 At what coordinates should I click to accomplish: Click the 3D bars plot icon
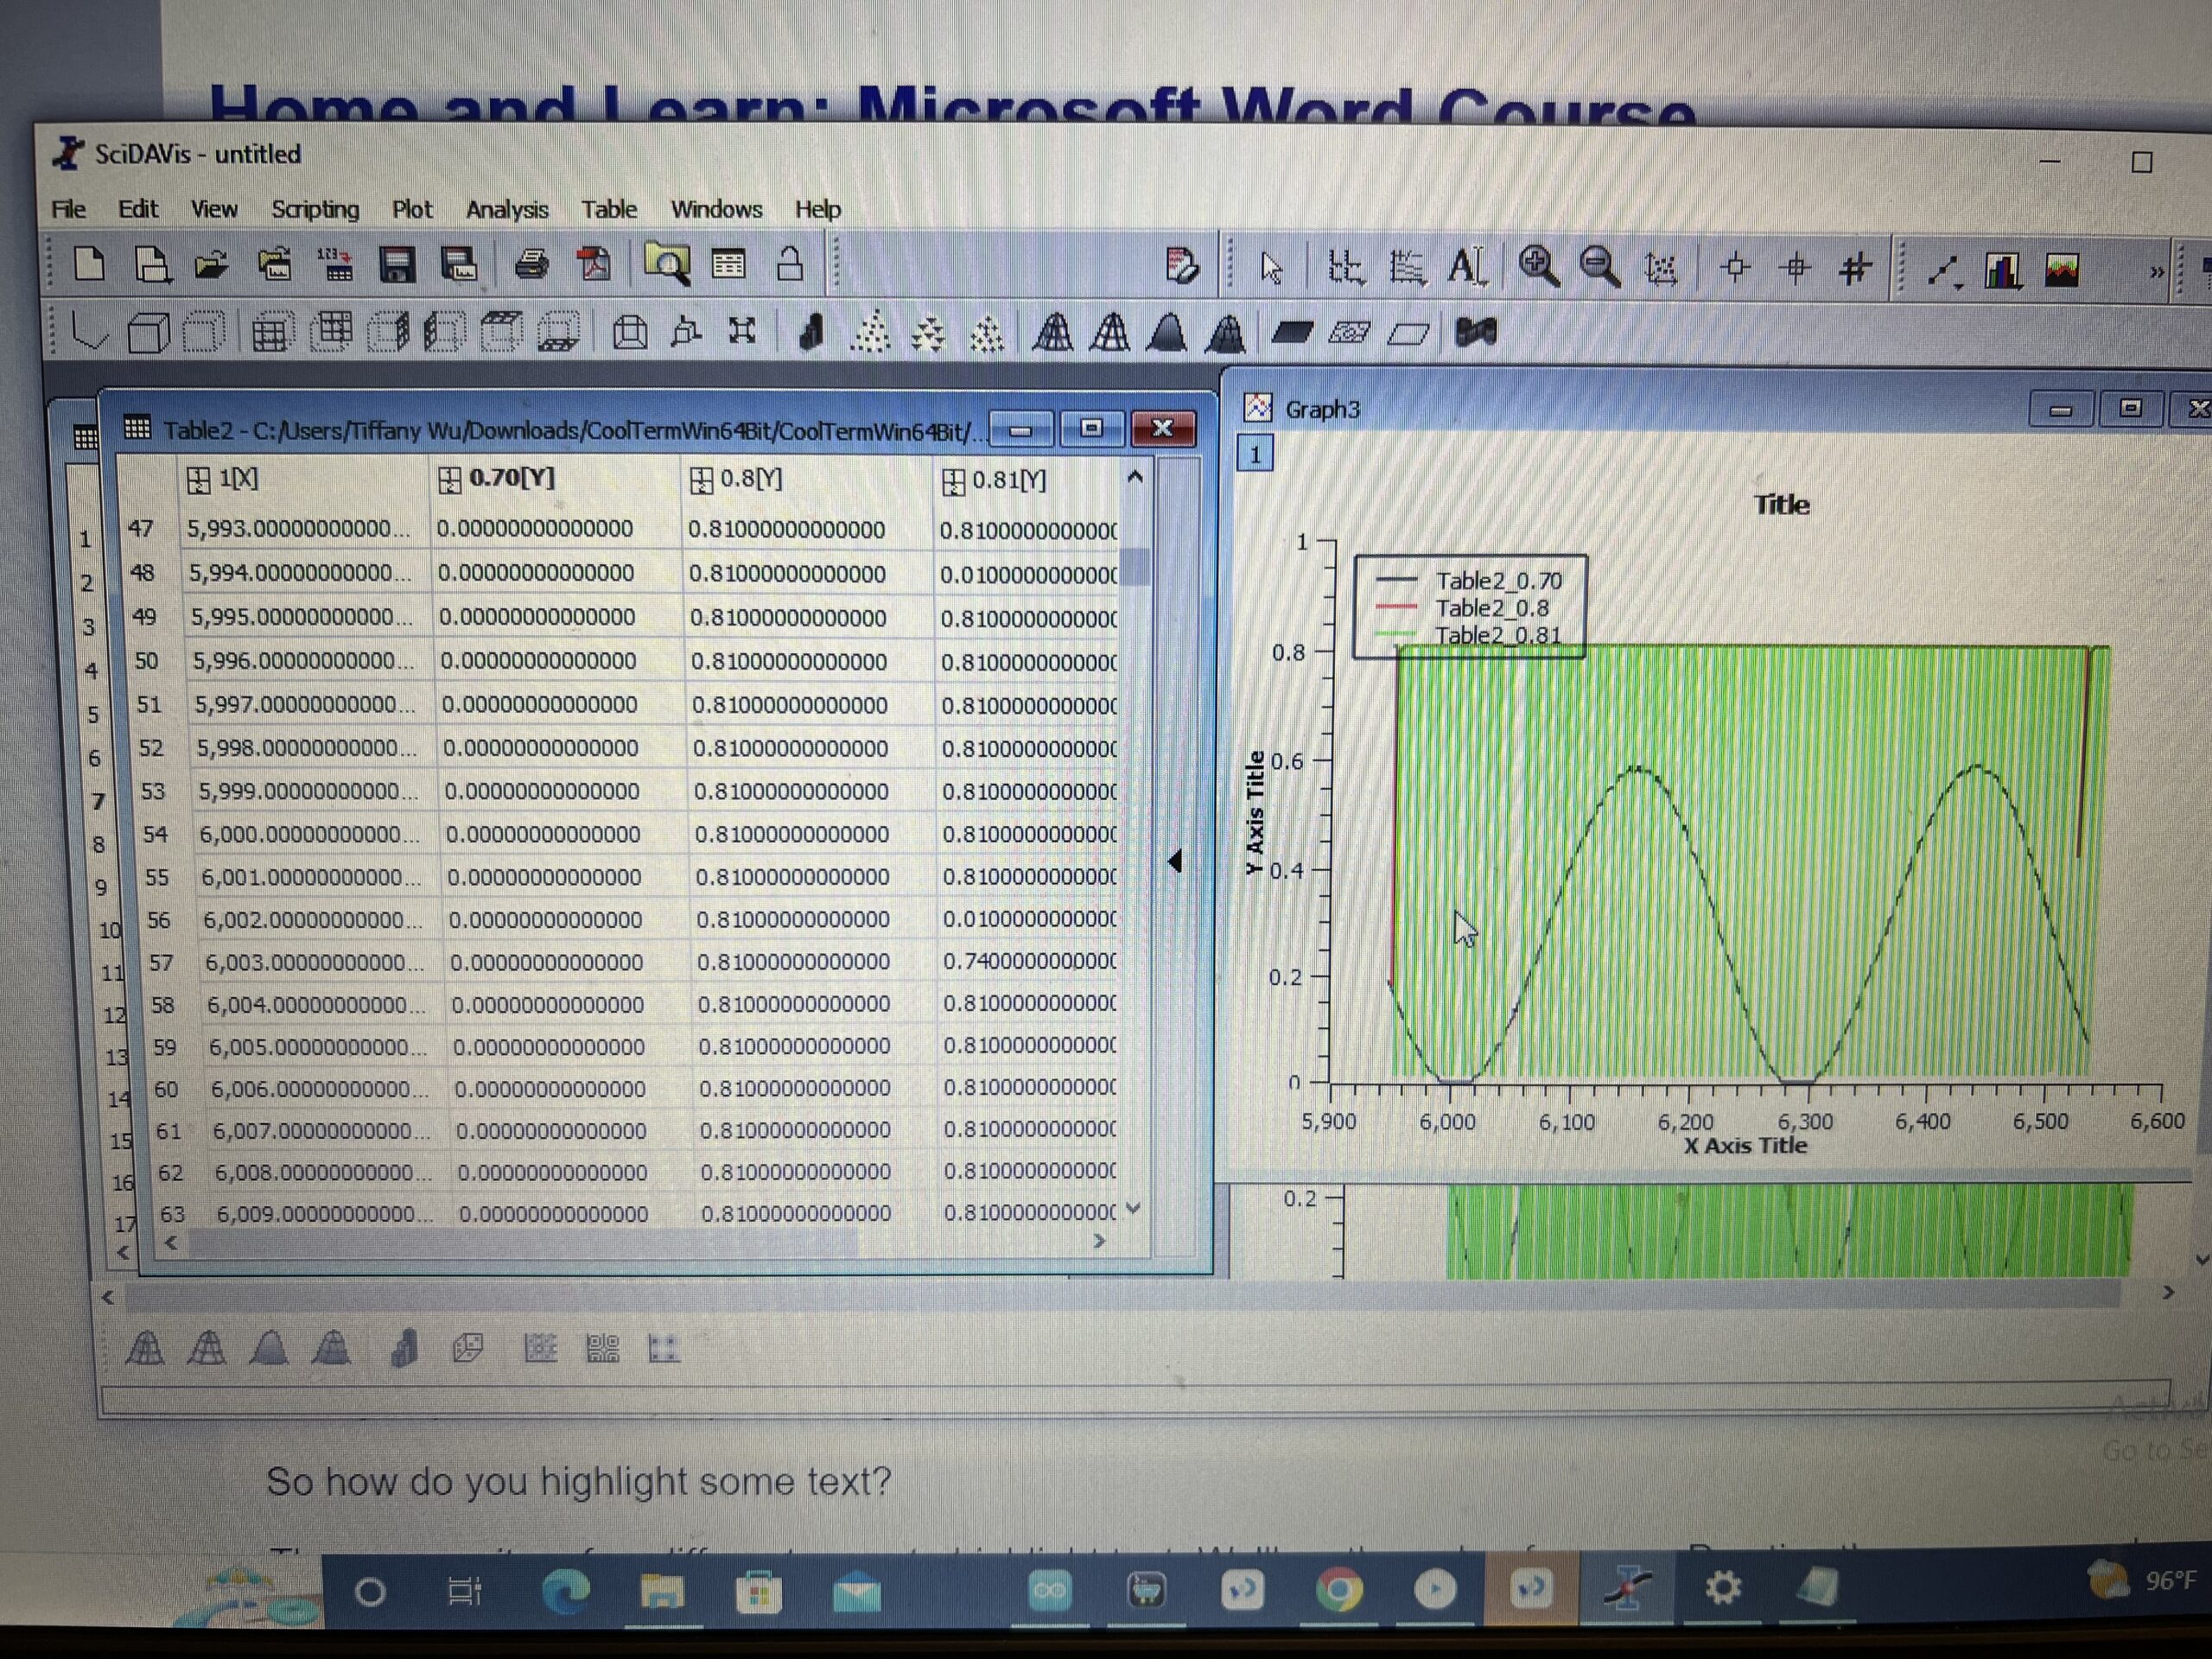[811, 333]
